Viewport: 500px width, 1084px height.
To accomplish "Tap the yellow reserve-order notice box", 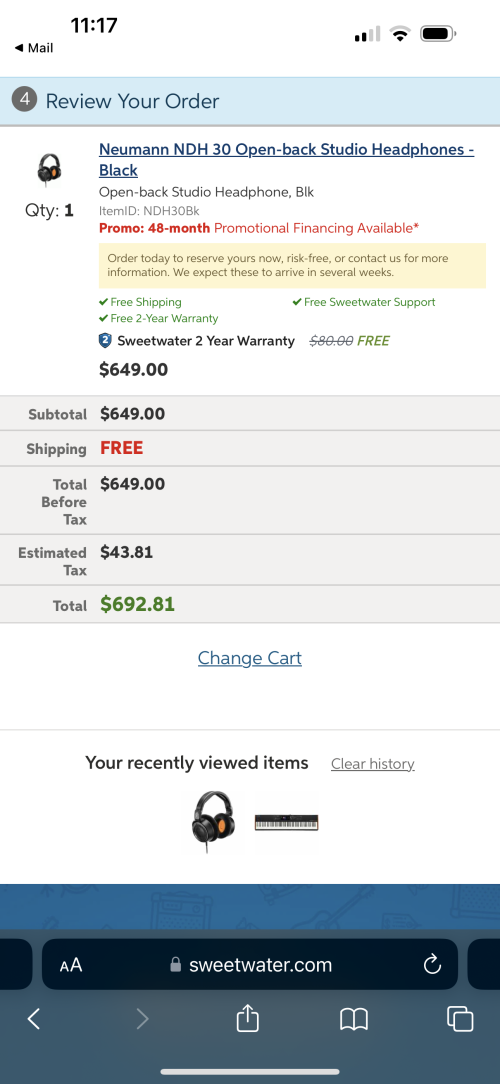I will [293, 265].
